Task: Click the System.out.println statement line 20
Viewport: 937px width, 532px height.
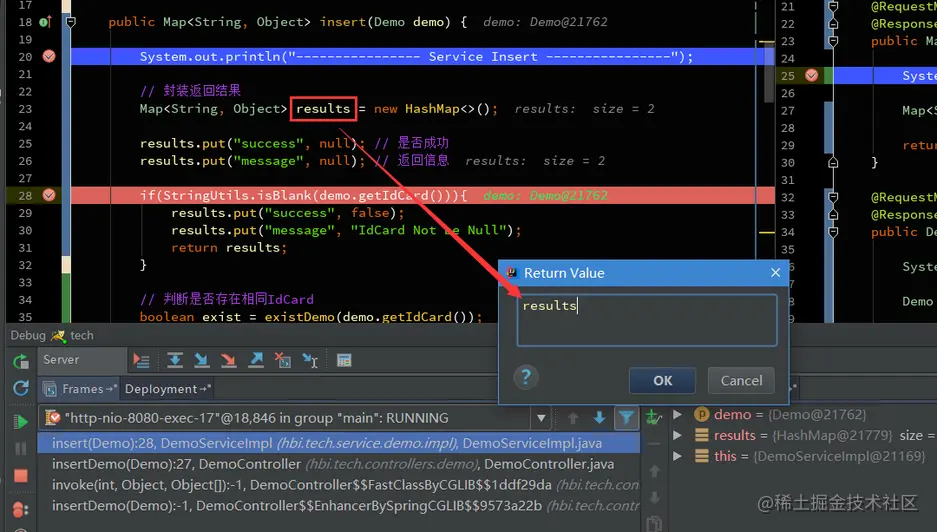Action: click(x=417, y=57)
